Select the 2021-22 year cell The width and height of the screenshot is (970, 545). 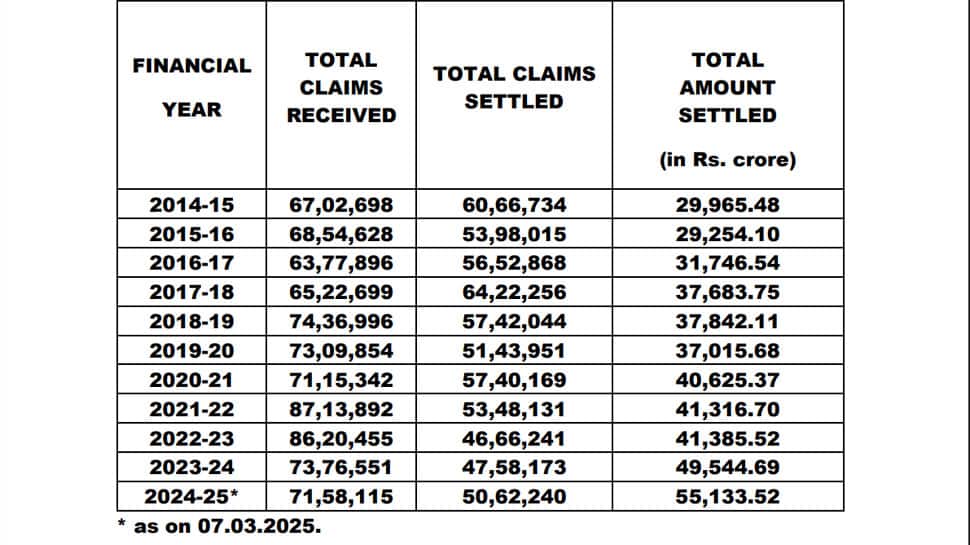(192, 410)
